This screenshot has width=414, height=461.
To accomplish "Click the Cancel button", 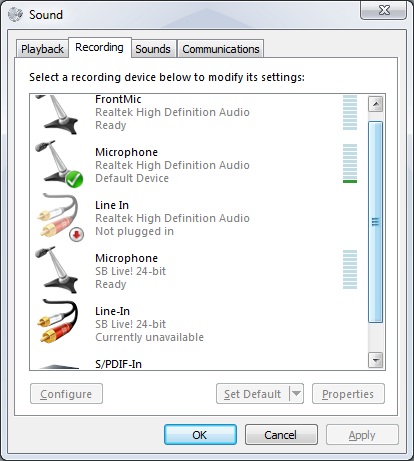I will (281, 435).
